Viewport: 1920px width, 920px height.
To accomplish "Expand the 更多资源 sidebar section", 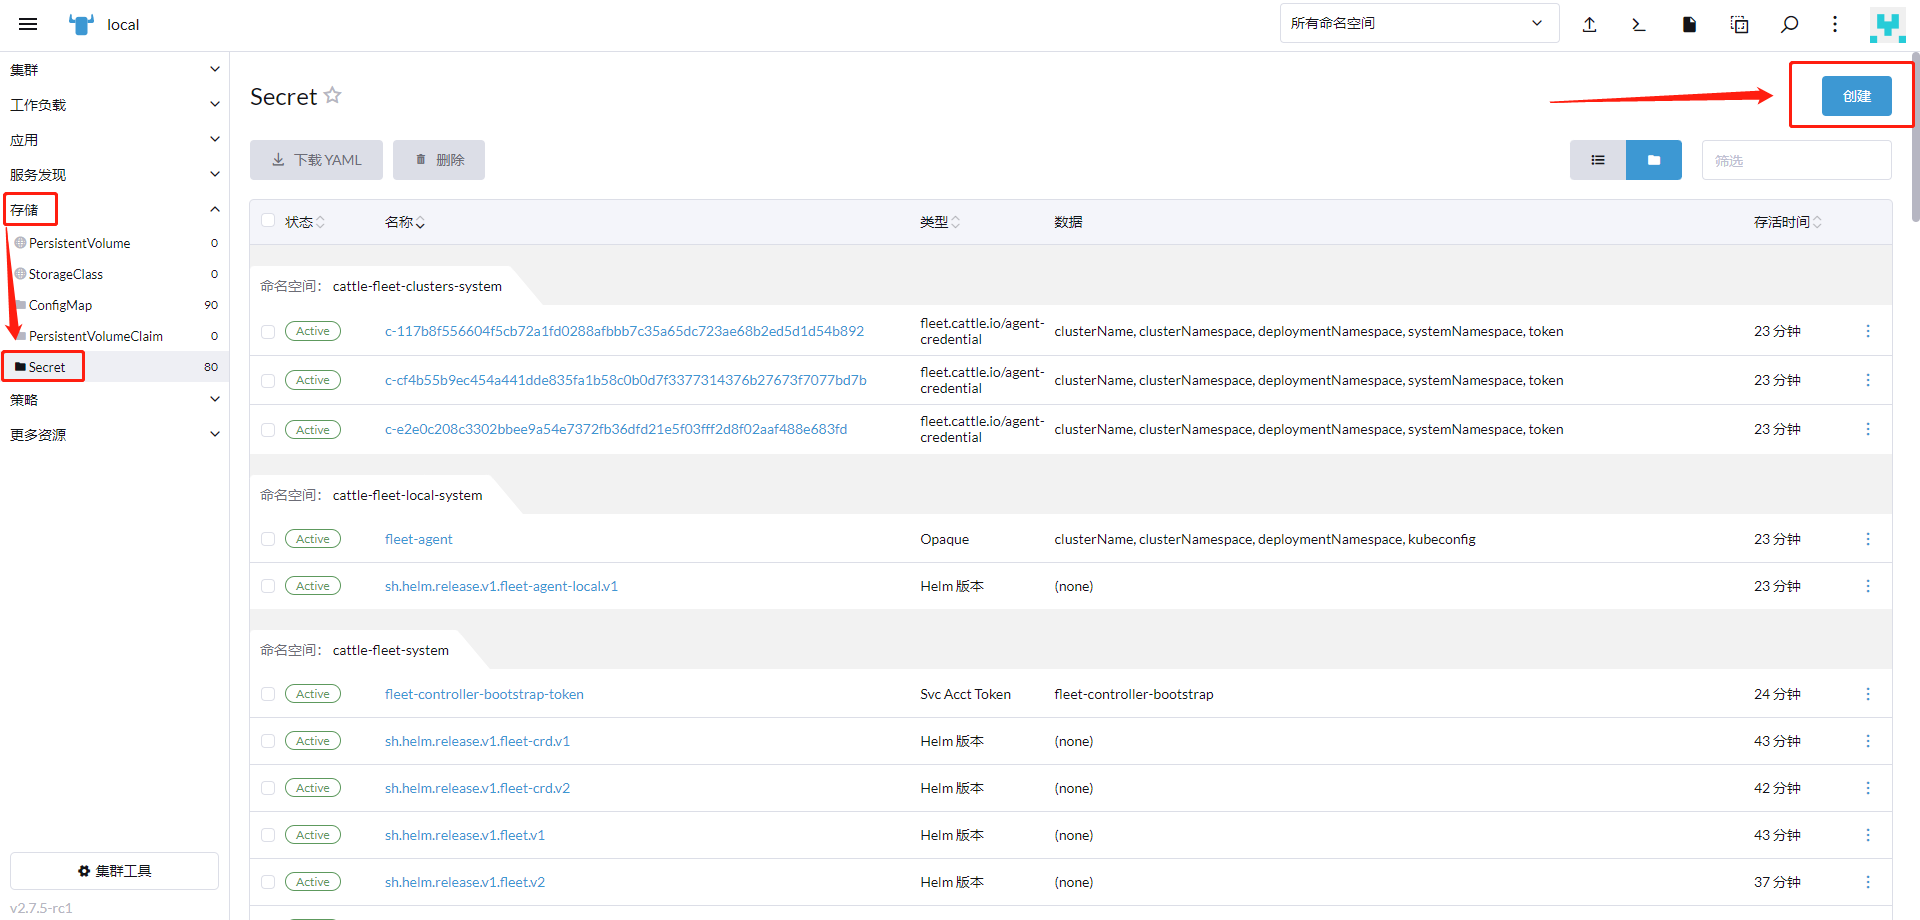I will pyautogui.click(x=114, y=435).
